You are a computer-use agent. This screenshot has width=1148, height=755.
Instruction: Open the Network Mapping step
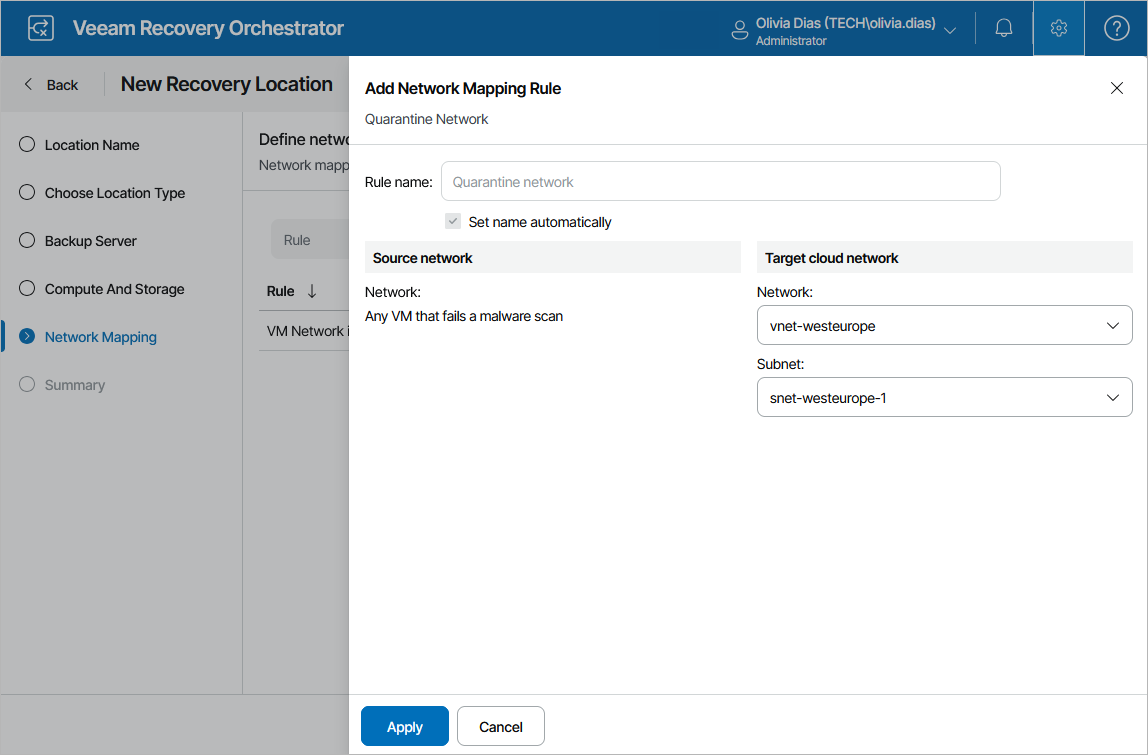click(x=101, y=337)
